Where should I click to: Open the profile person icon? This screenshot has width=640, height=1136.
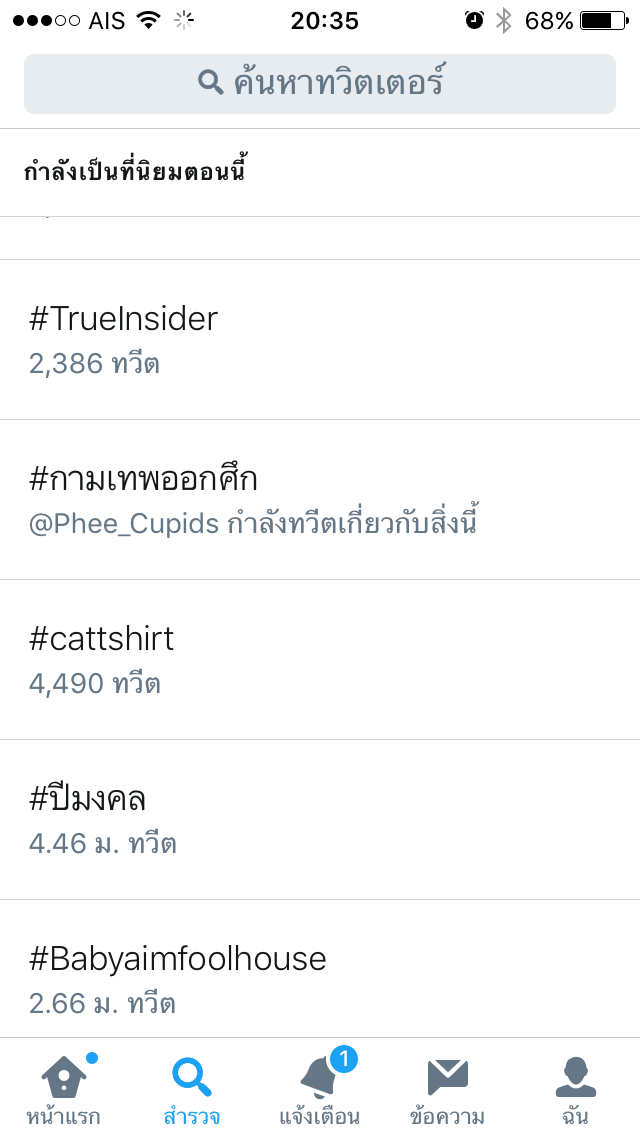click(x=575, y=1077)
